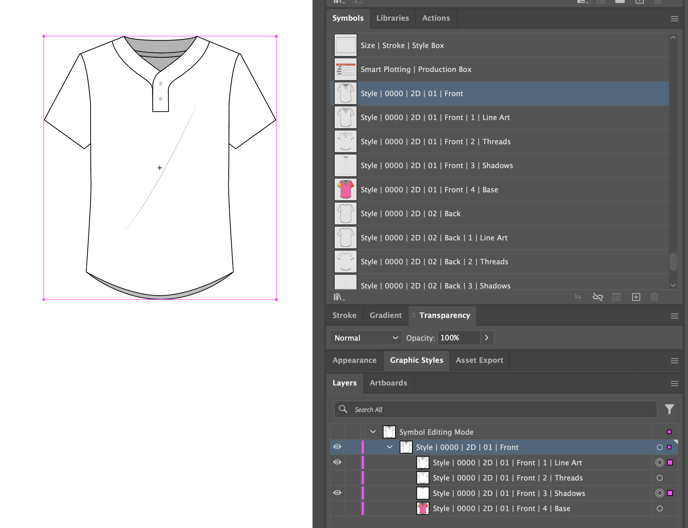Expand the Opacity slider arrow

pyautogui.click(x=487, y=338)
